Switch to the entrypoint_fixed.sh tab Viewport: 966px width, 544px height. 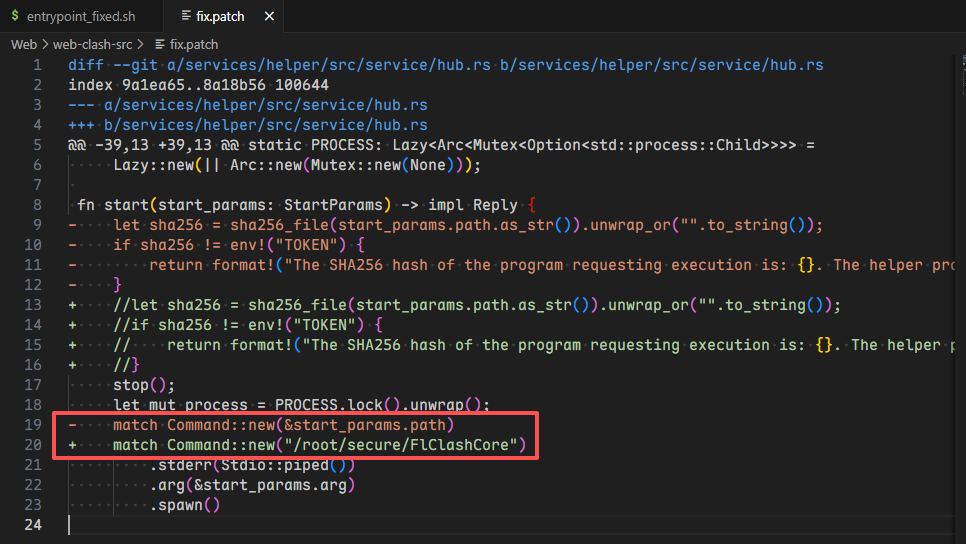click(78, 17)
